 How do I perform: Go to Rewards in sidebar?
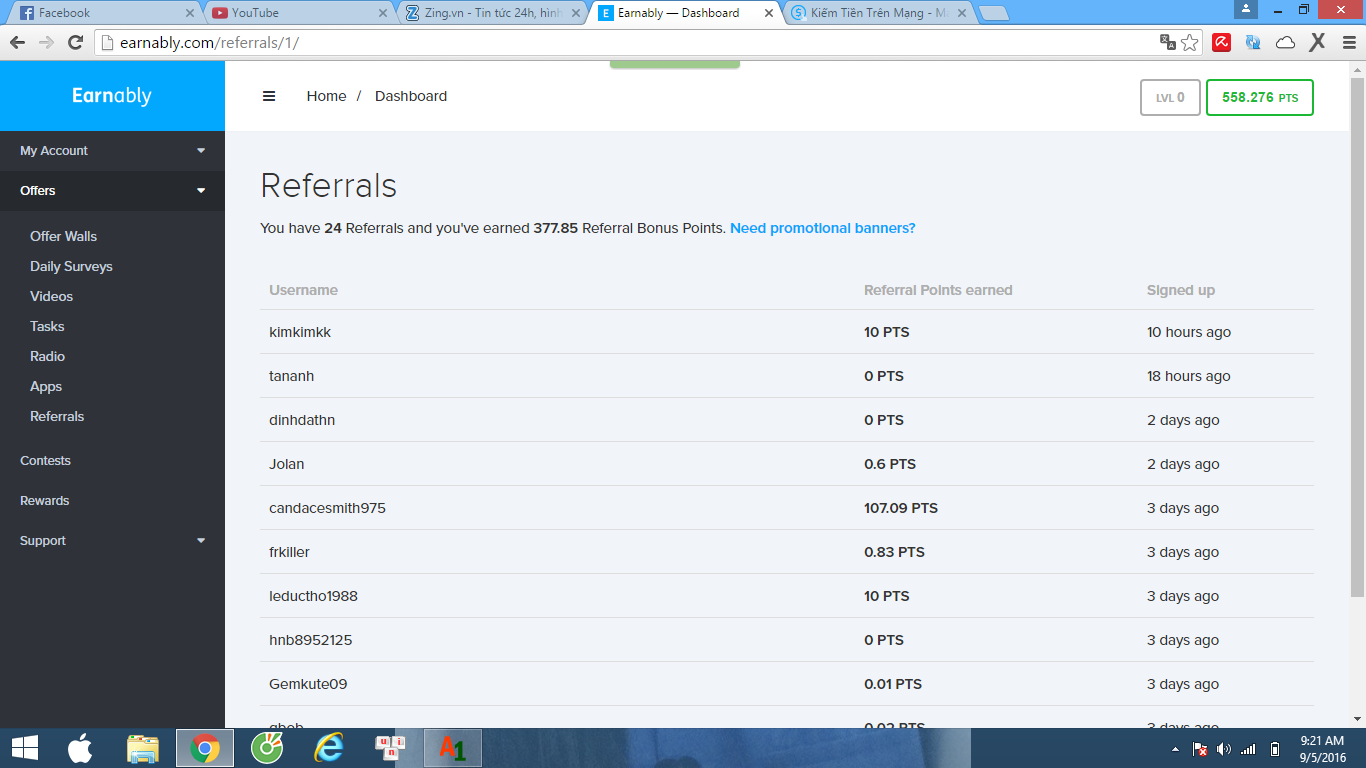[45, 500]
